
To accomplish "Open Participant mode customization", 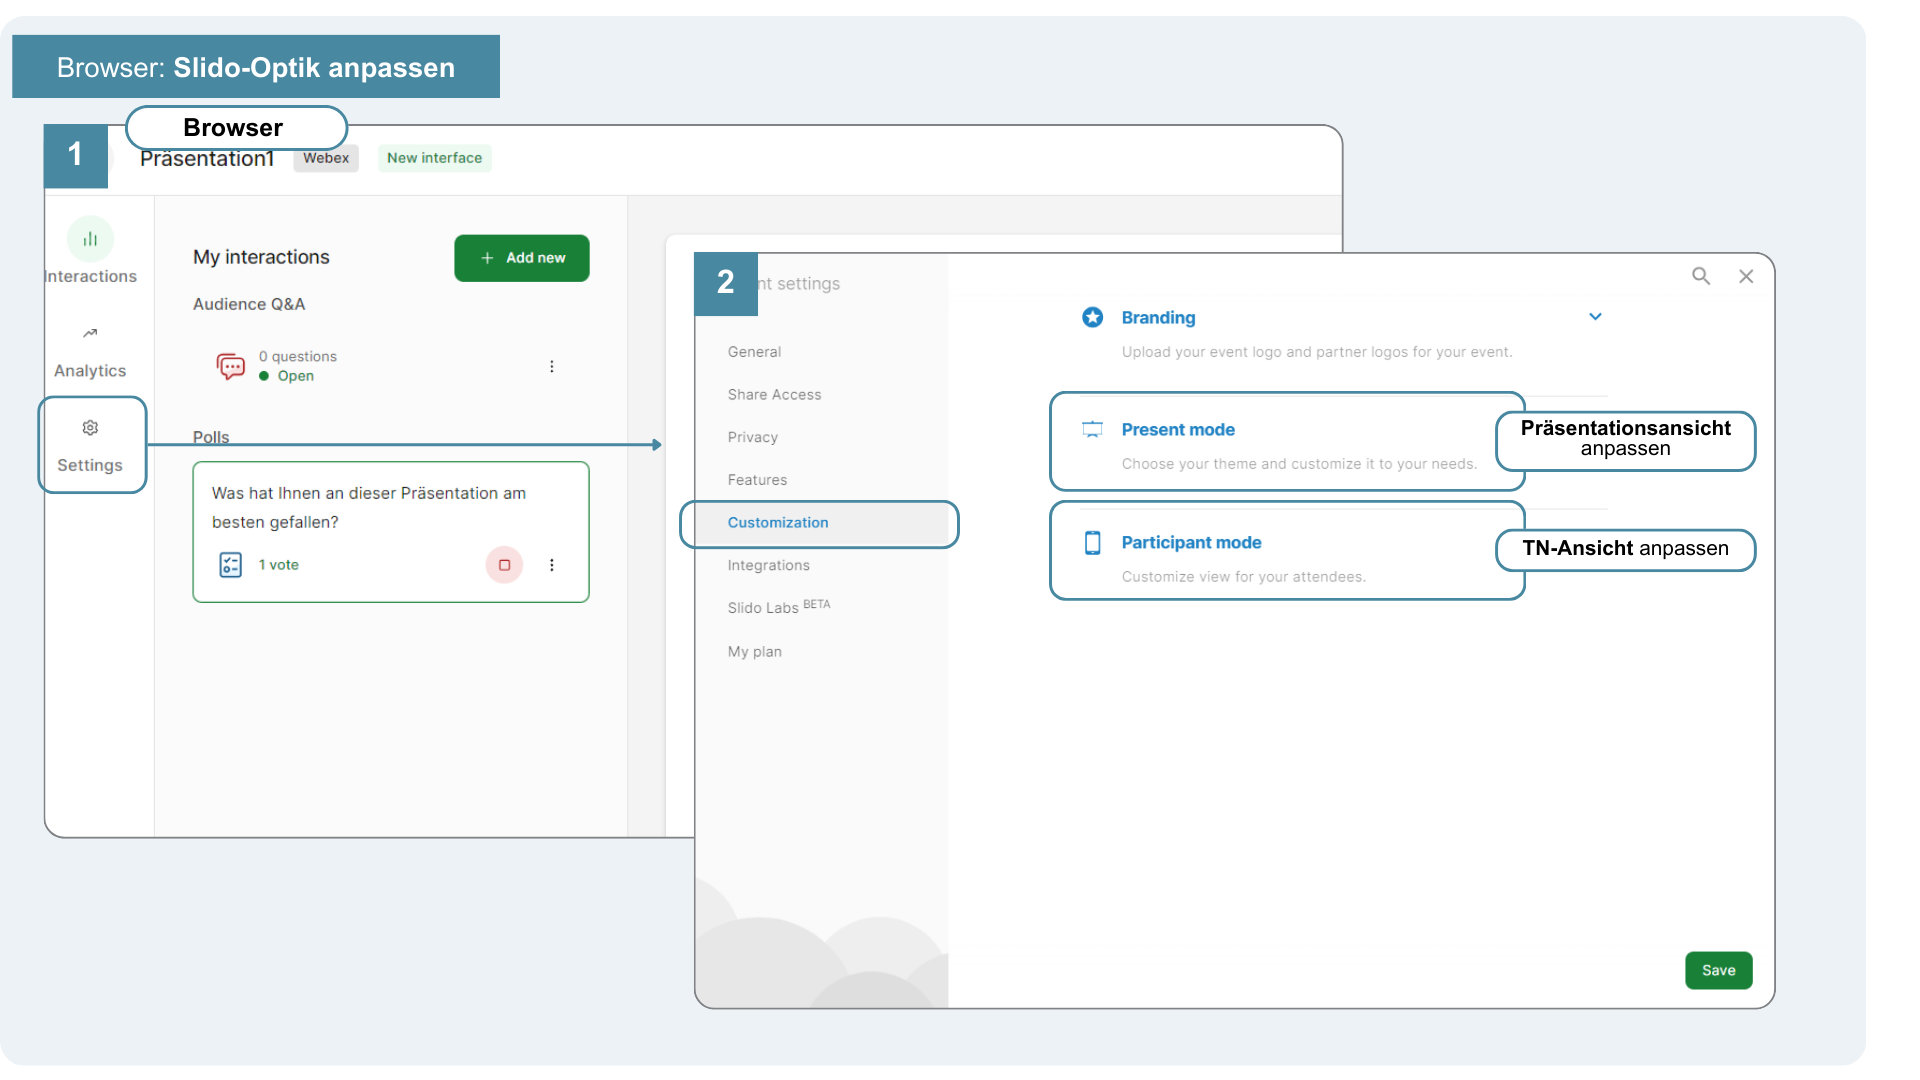I will pyautogui.click(x=1191, y=542).
